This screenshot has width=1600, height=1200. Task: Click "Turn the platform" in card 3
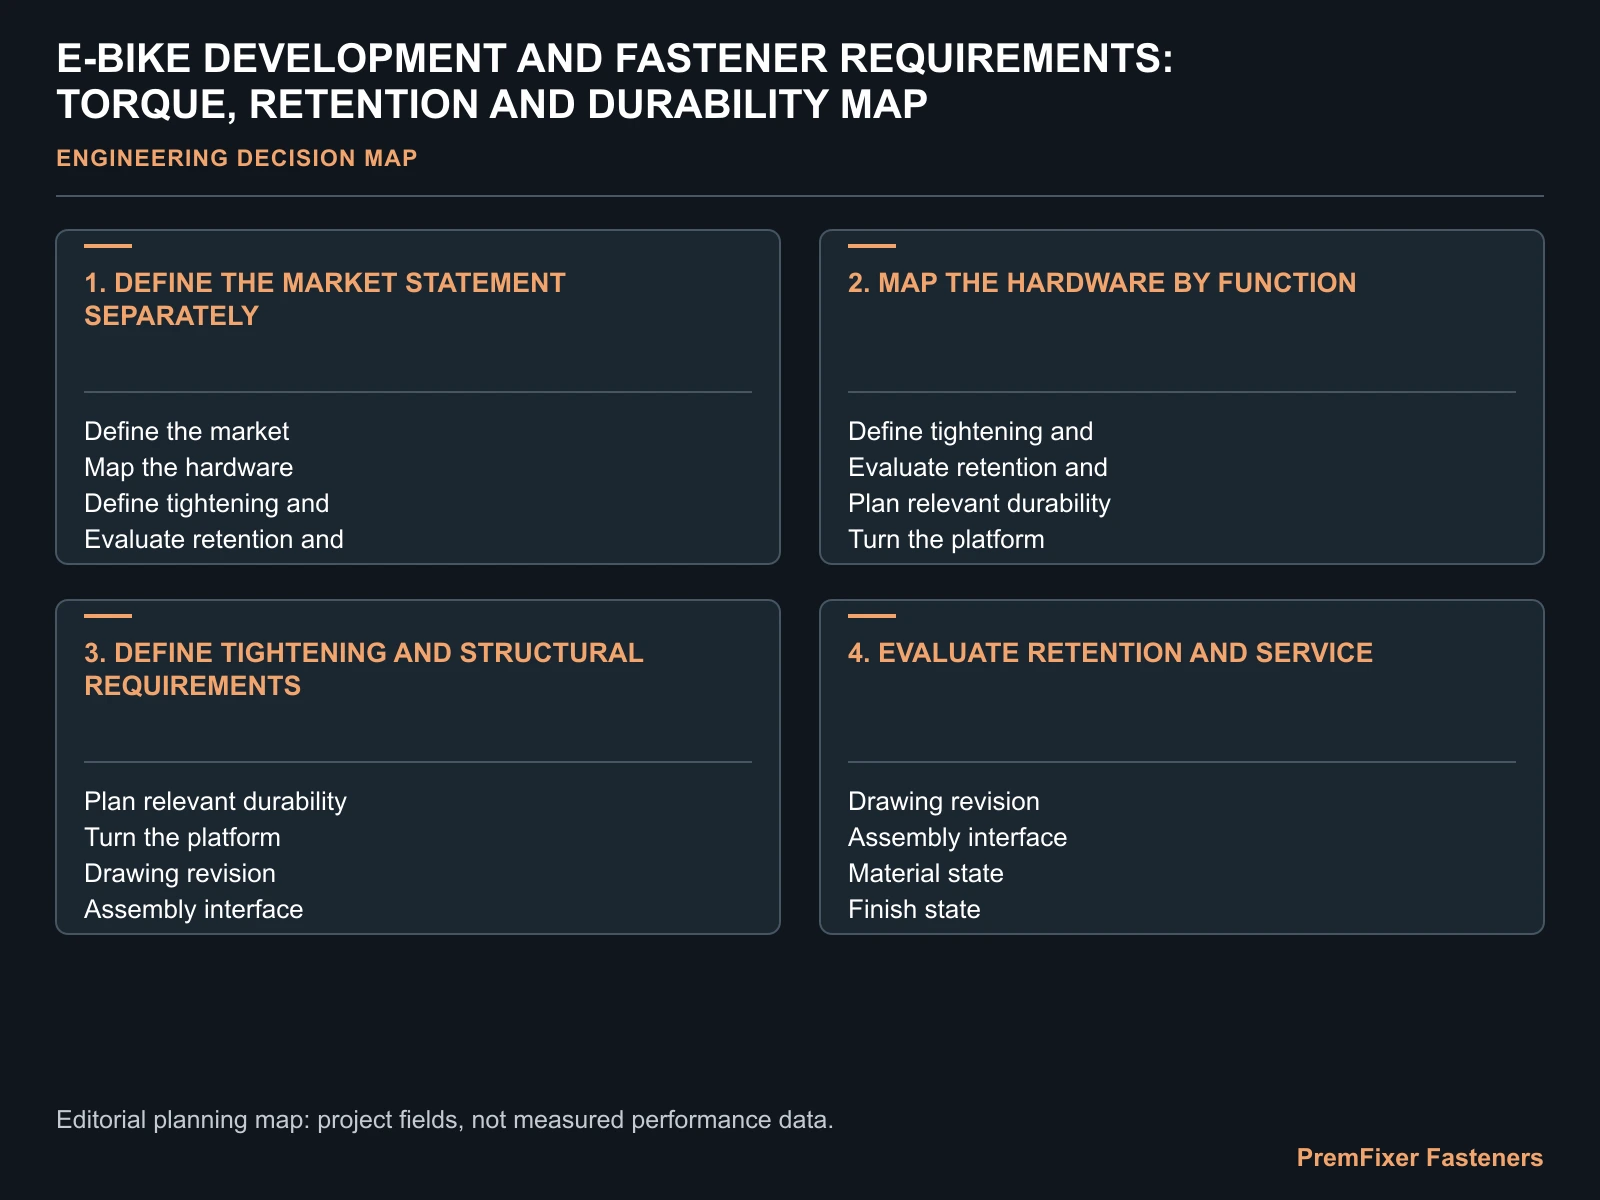182,837
